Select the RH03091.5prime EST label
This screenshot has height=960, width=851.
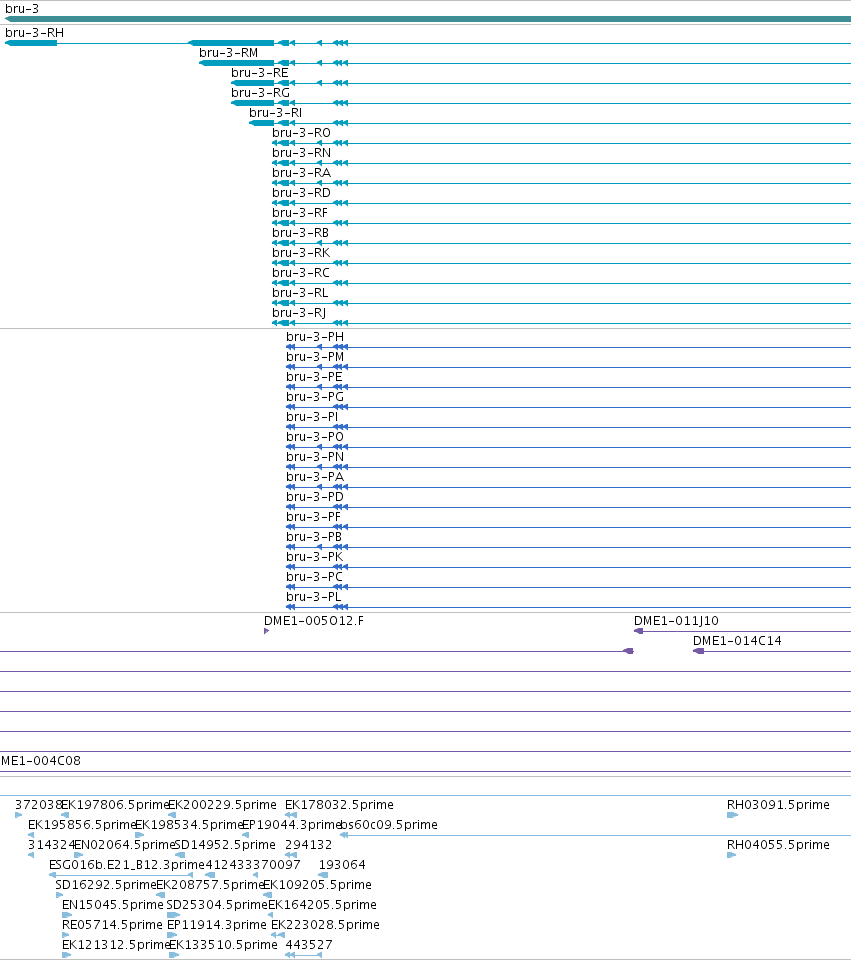click(778, 805)
